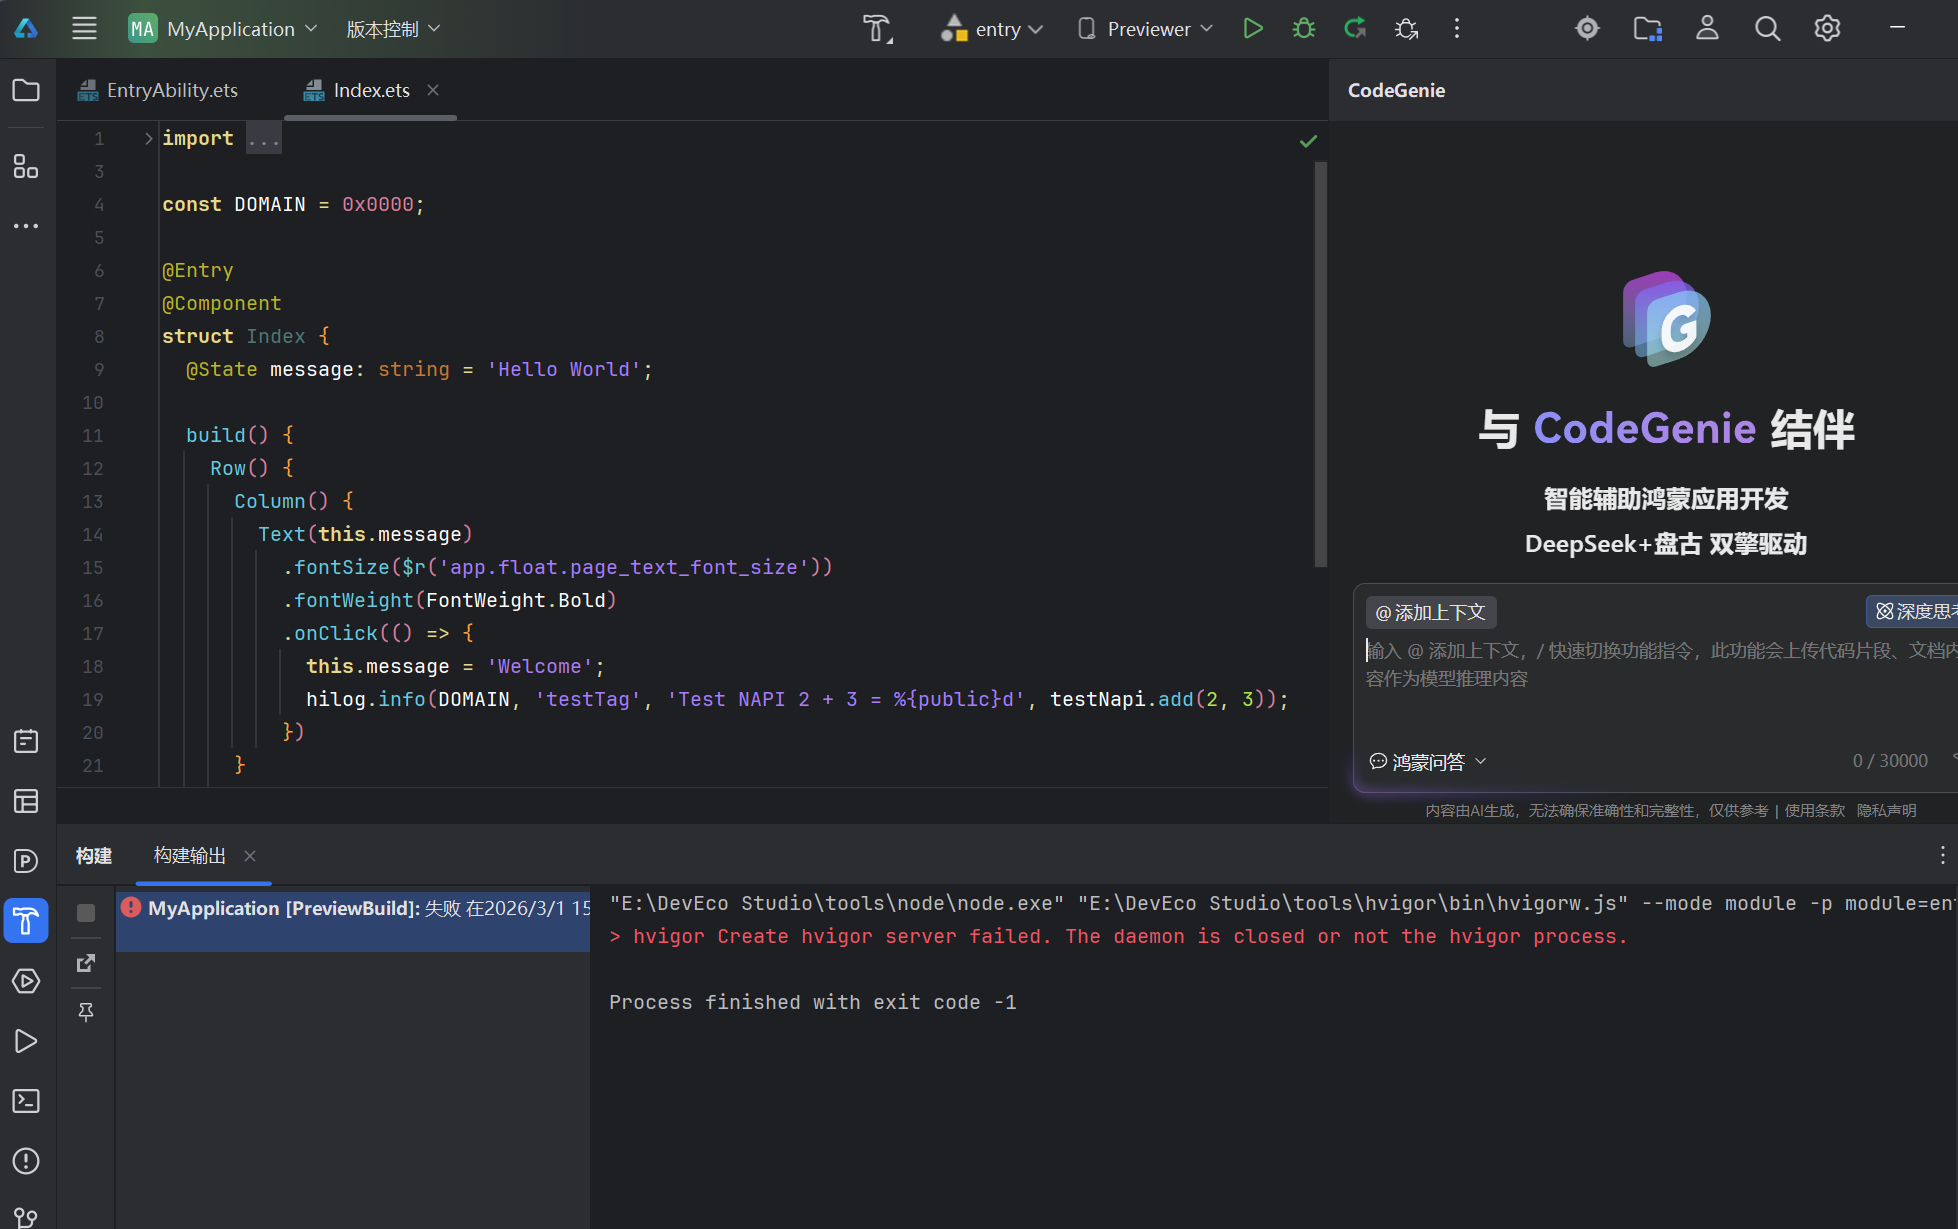The width and height of the screenshot is (1958, 1229).
Task: Open the 版本控制 menu
Action: pyautogui.click(x=393, y=29)
